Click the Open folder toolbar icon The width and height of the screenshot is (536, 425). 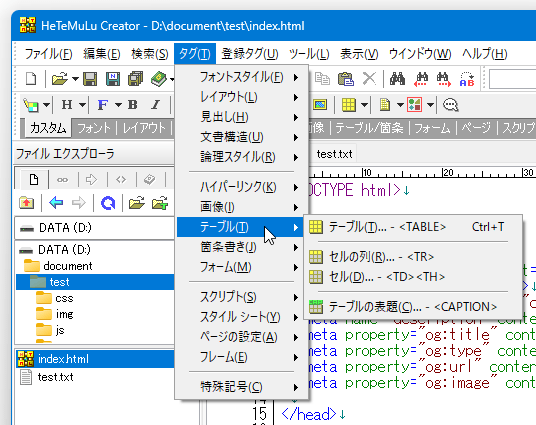pyautogui.click(x=60, y=79)
